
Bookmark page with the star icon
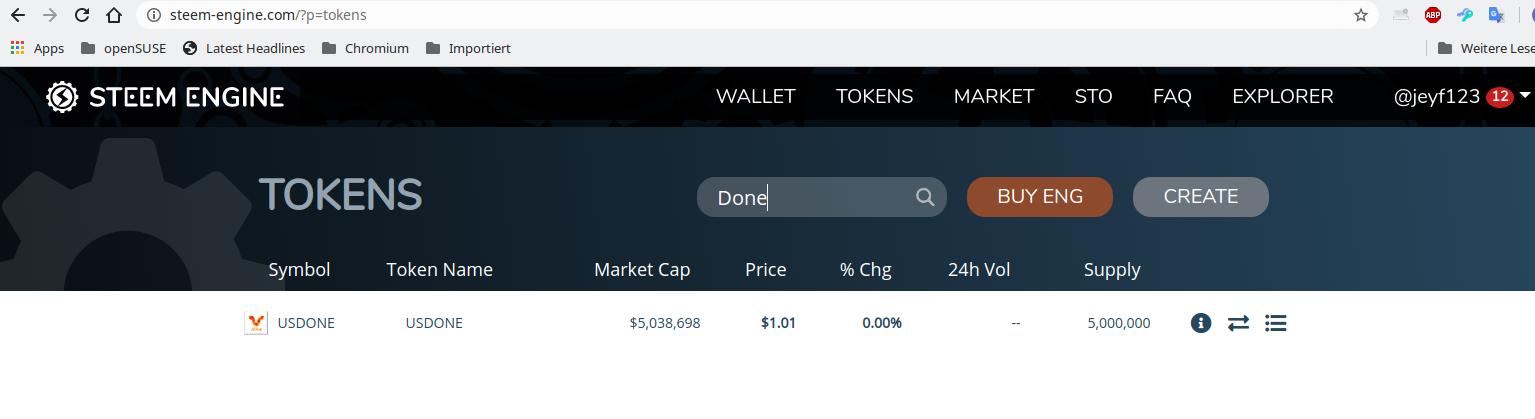pos(1360,15)
